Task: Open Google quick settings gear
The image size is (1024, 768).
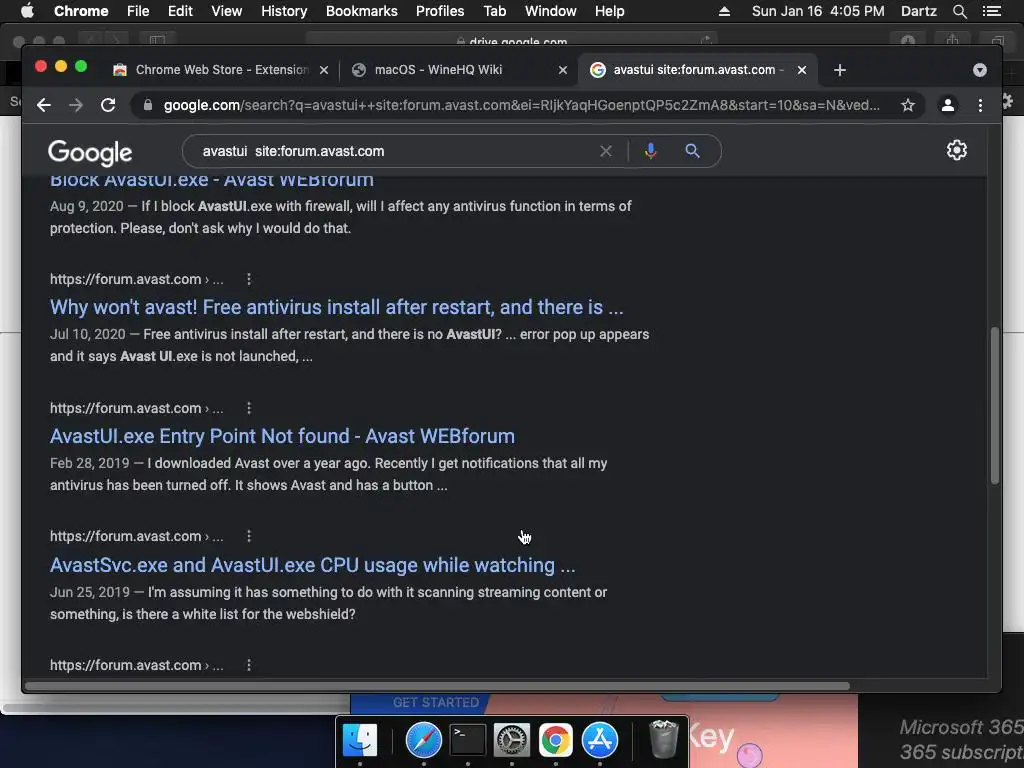Action: [957, 150]
